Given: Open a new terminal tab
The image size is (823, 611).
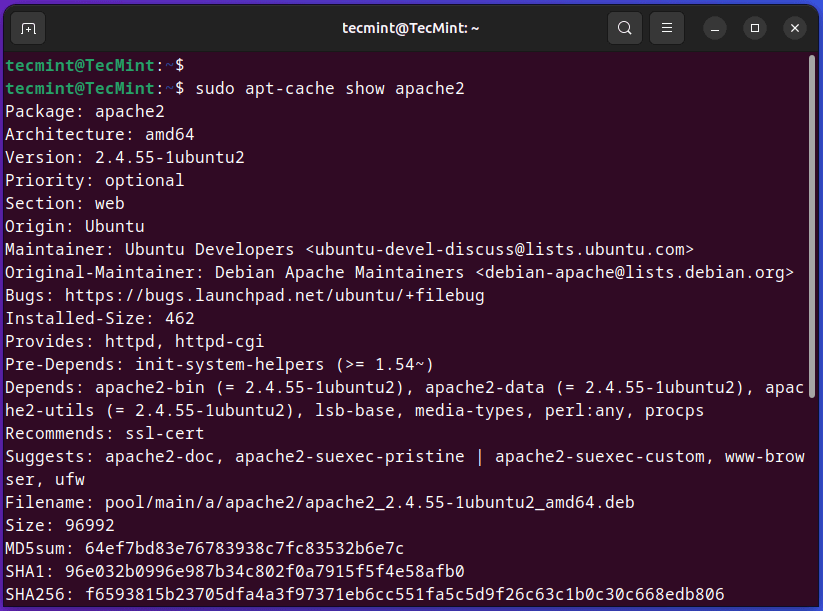Looking at the screenshot, I should pyautogui.click(x=28, y=28).
